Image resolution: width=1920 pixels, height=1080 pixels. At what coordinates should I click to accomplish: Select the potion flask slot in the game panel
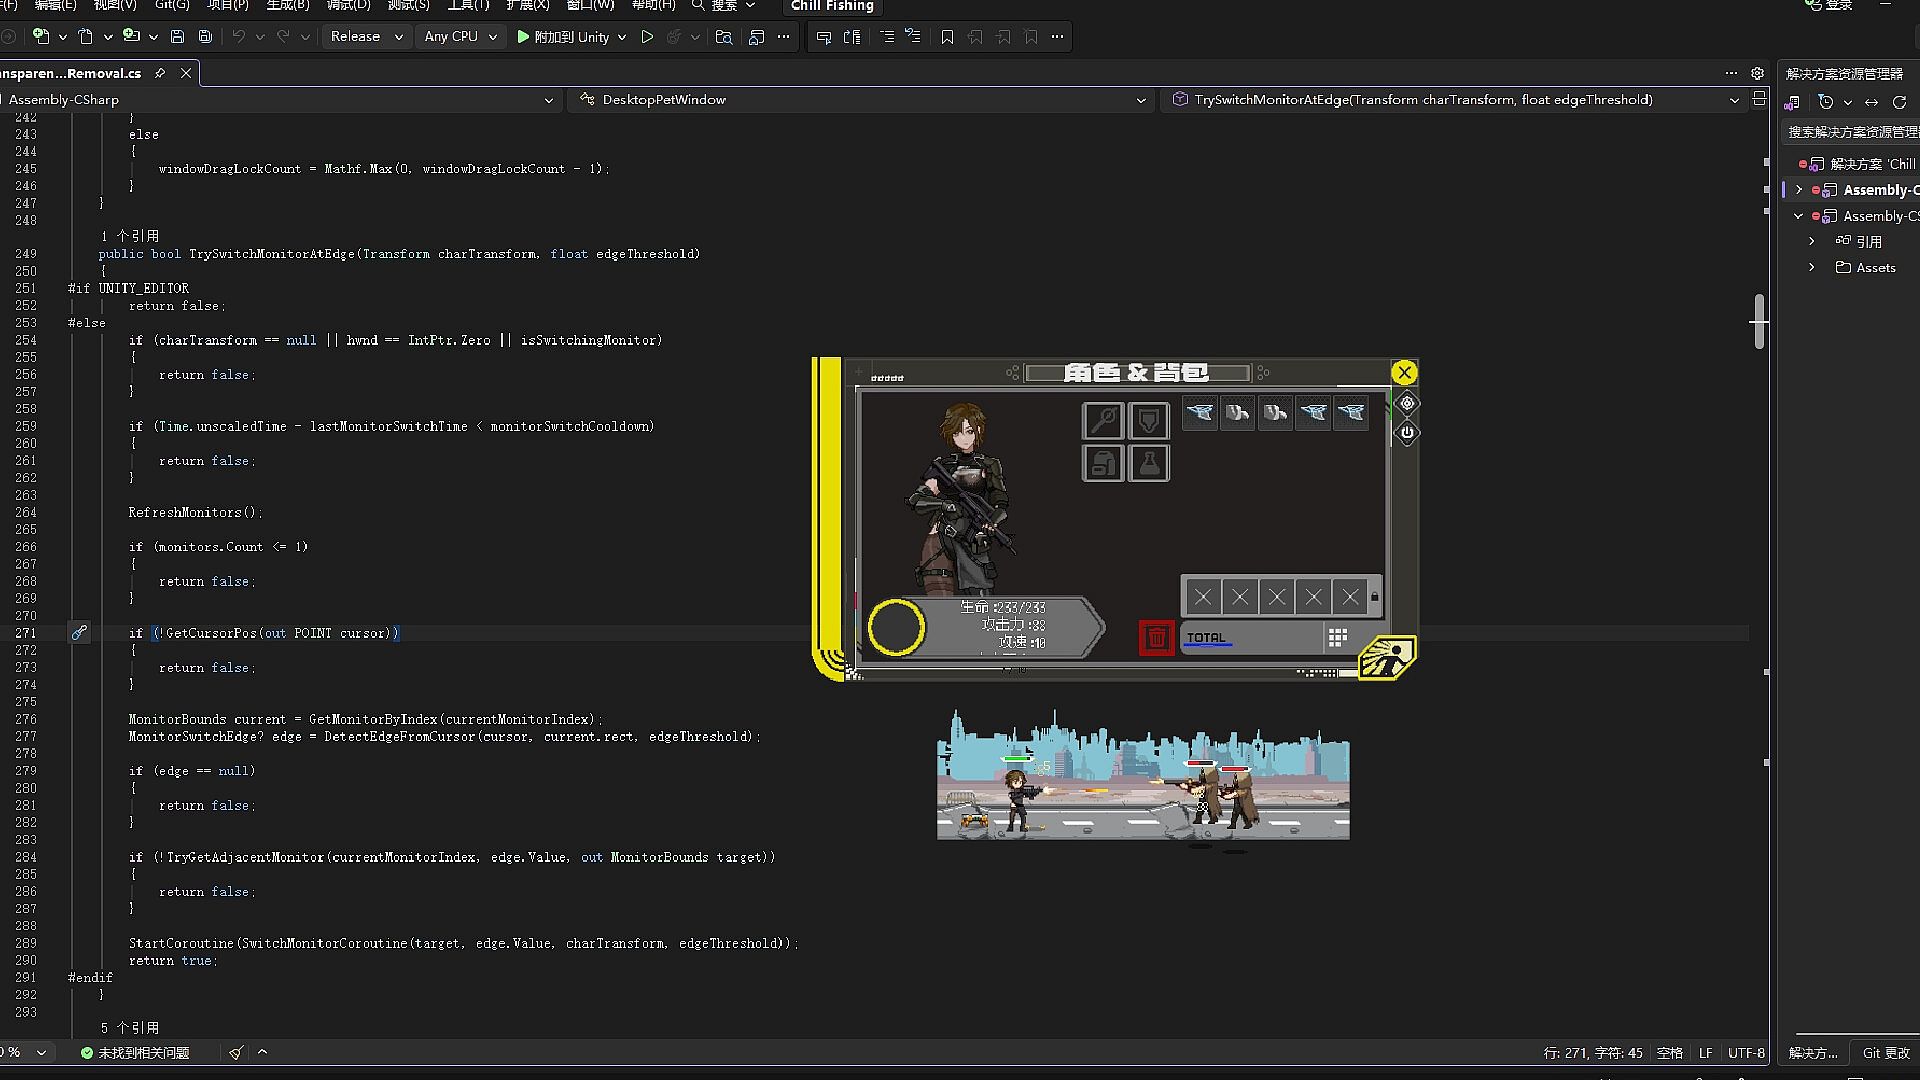tap(1148, 463)
